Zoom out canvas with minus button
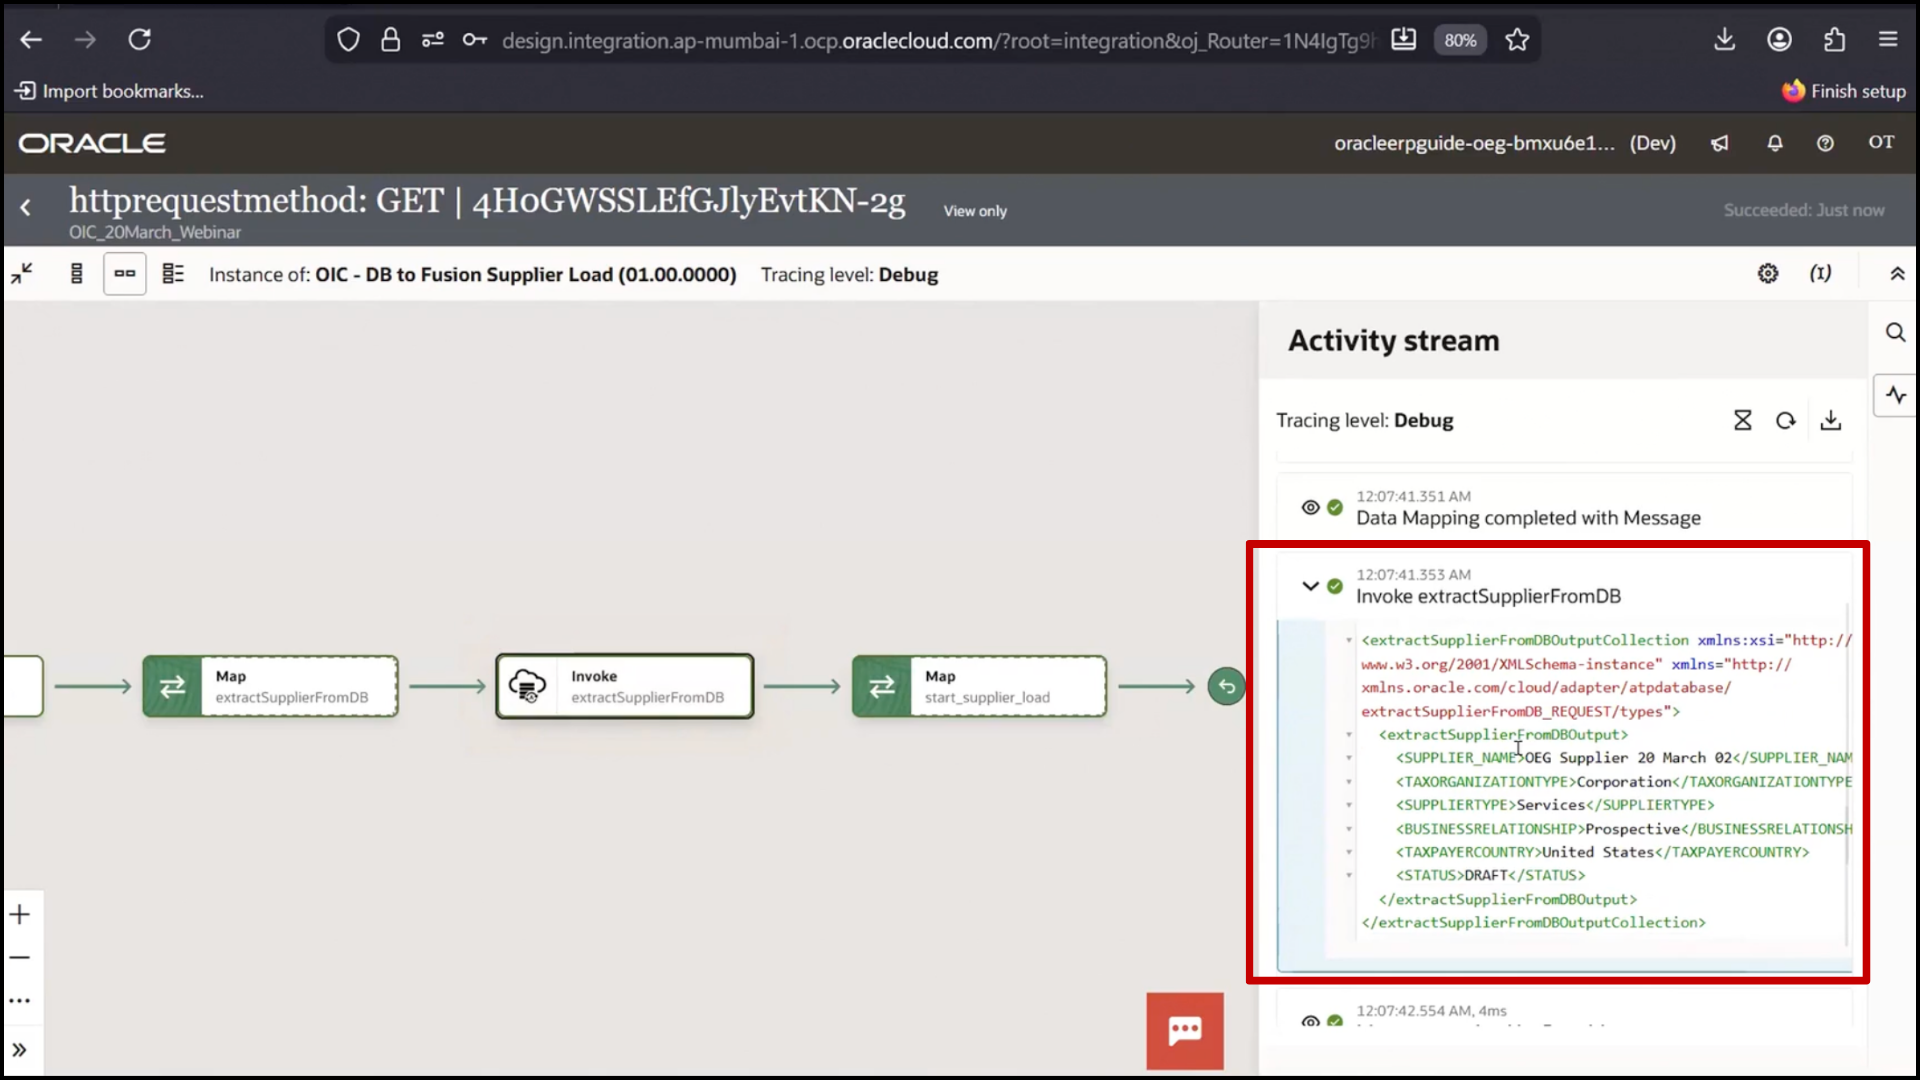This screenshot has width=1920, height=1080. click(20, 957)
